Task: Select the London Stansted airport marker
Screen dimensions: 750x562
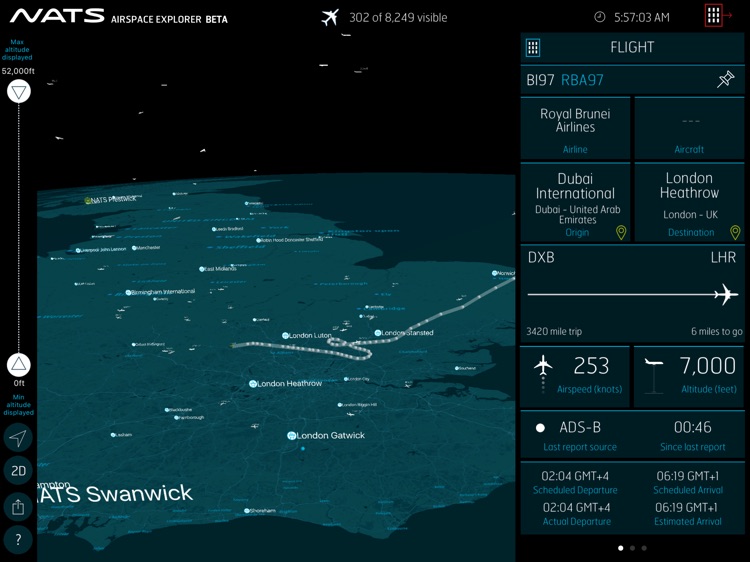Action: tap(377, 332)
